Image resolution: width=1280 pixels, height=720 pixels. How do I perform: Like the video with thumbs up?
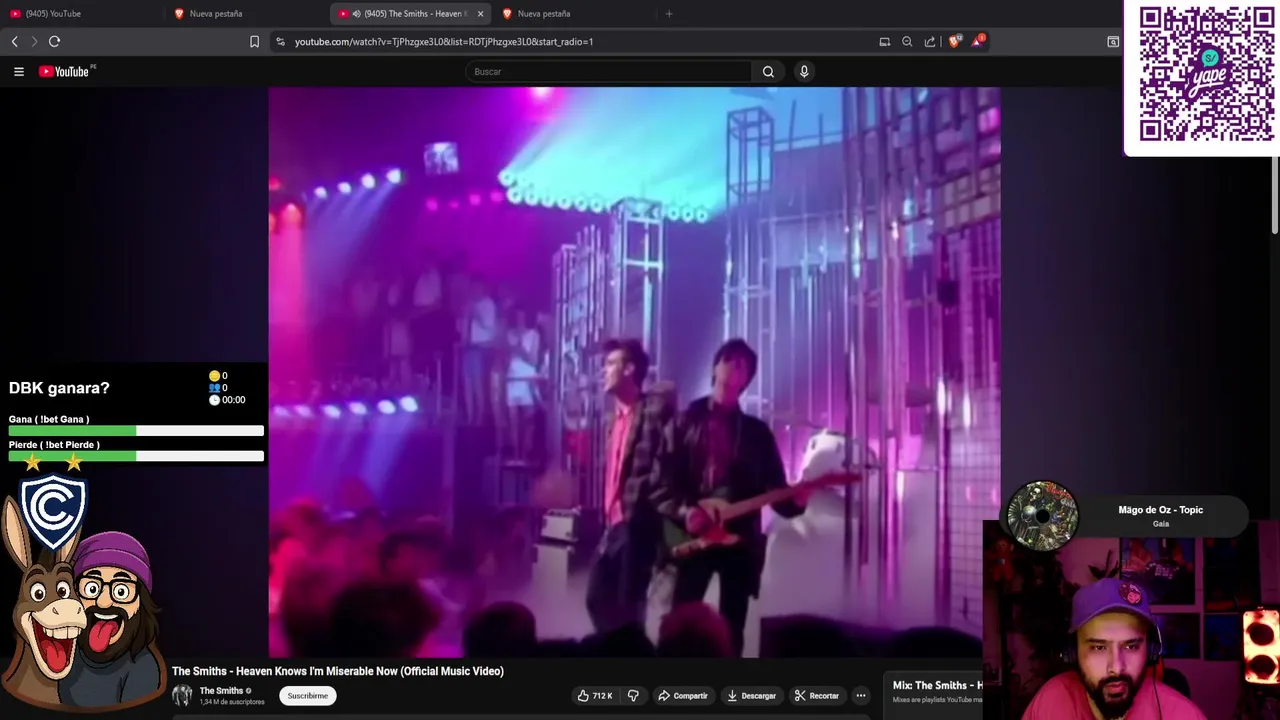(x=595, y=695)
